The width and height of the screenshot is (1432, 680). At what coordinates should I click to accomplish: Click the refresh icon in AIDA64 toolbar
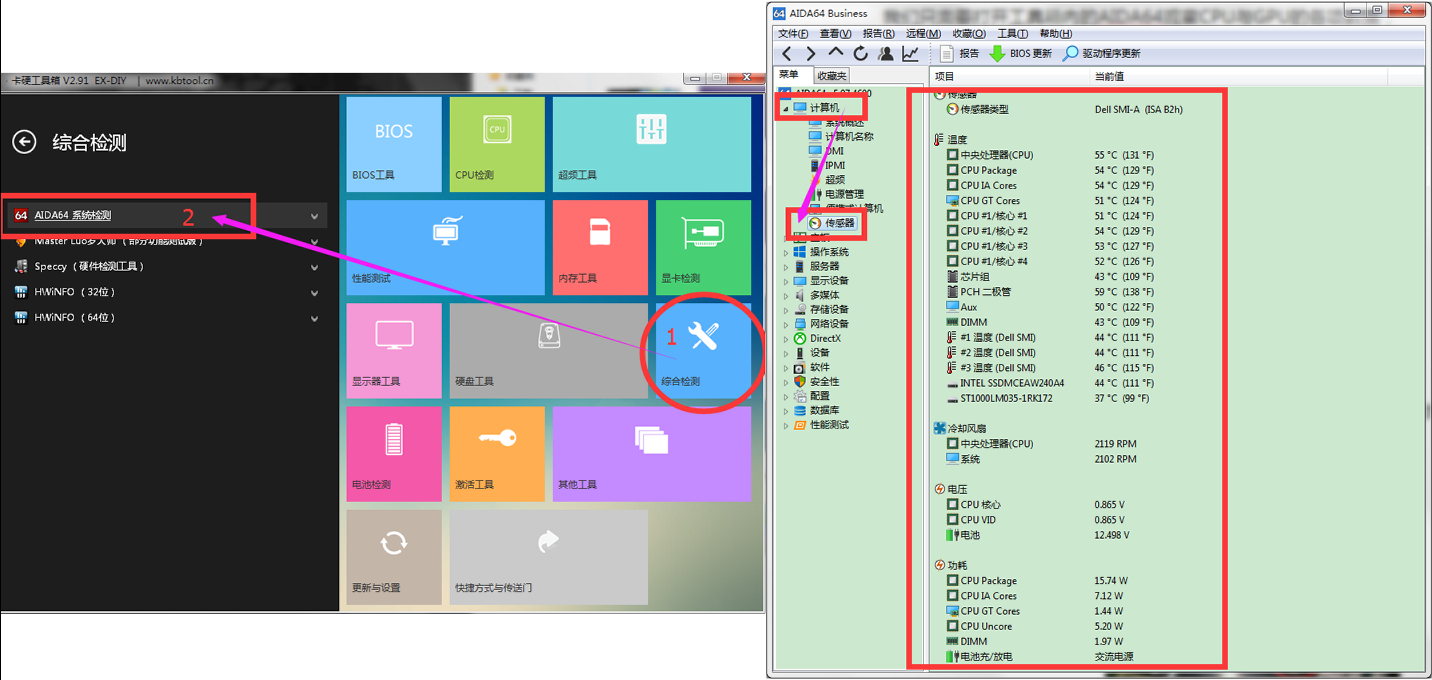pyautogui.click(x=860, y=53)
